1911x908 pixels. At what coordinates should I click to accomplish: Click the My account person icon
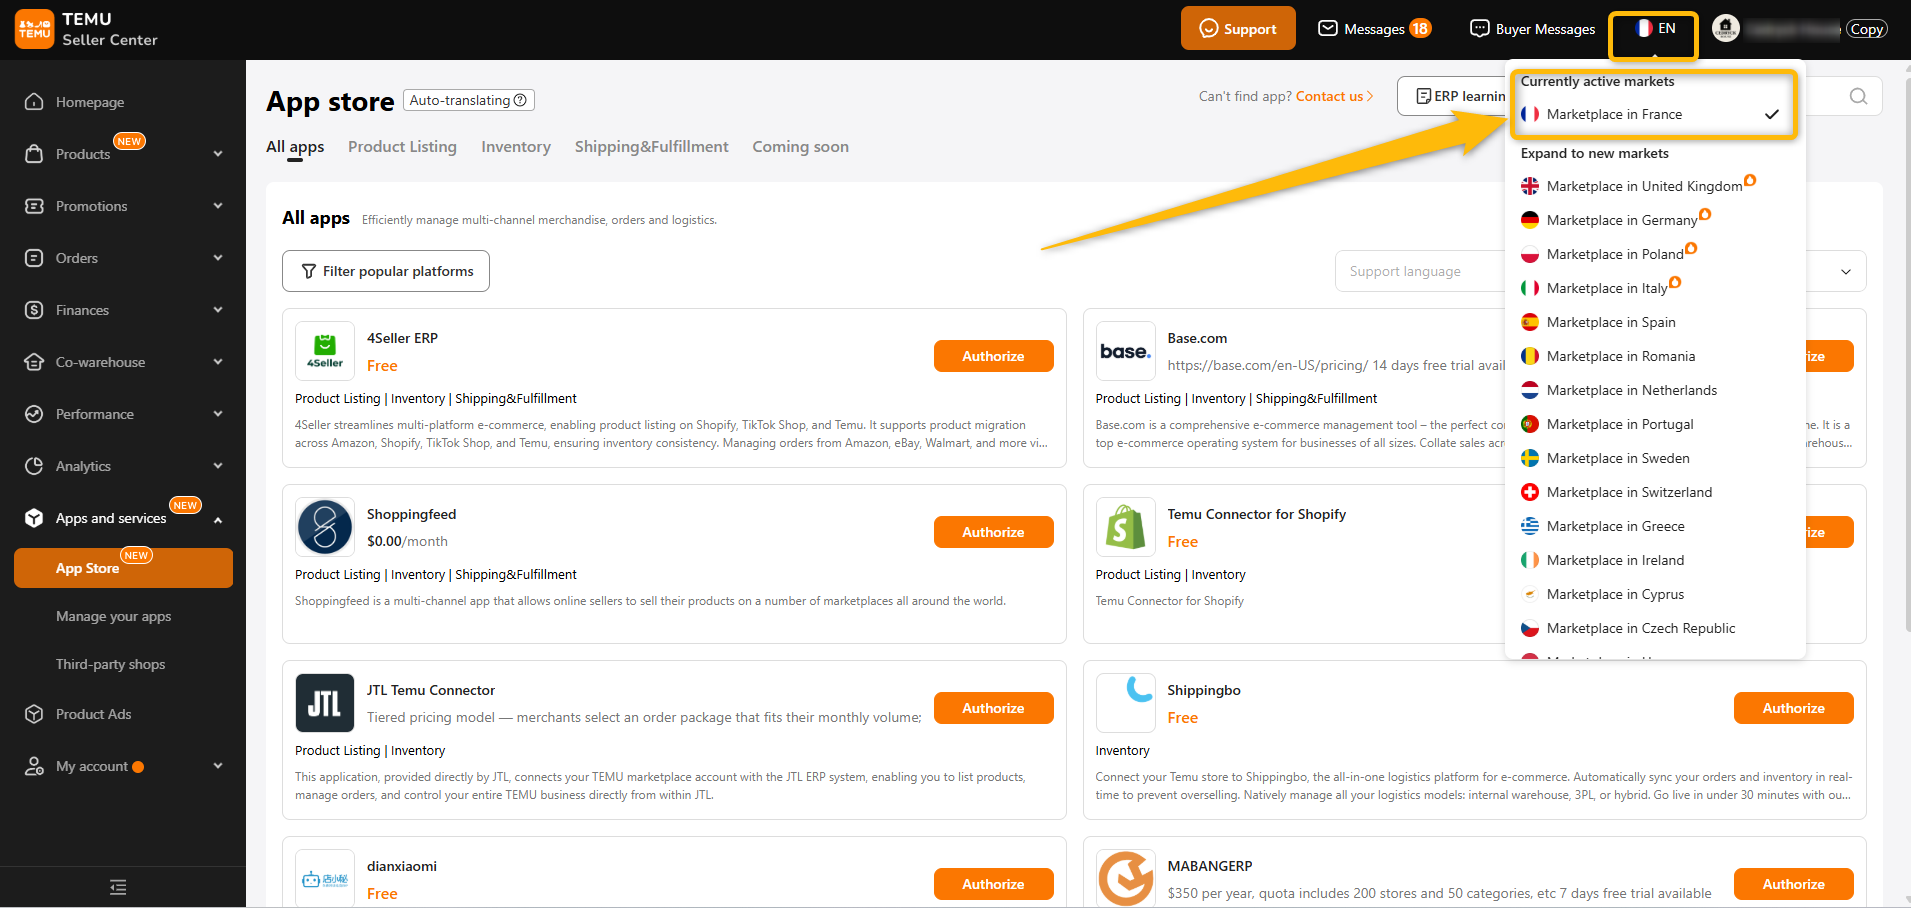34,766
